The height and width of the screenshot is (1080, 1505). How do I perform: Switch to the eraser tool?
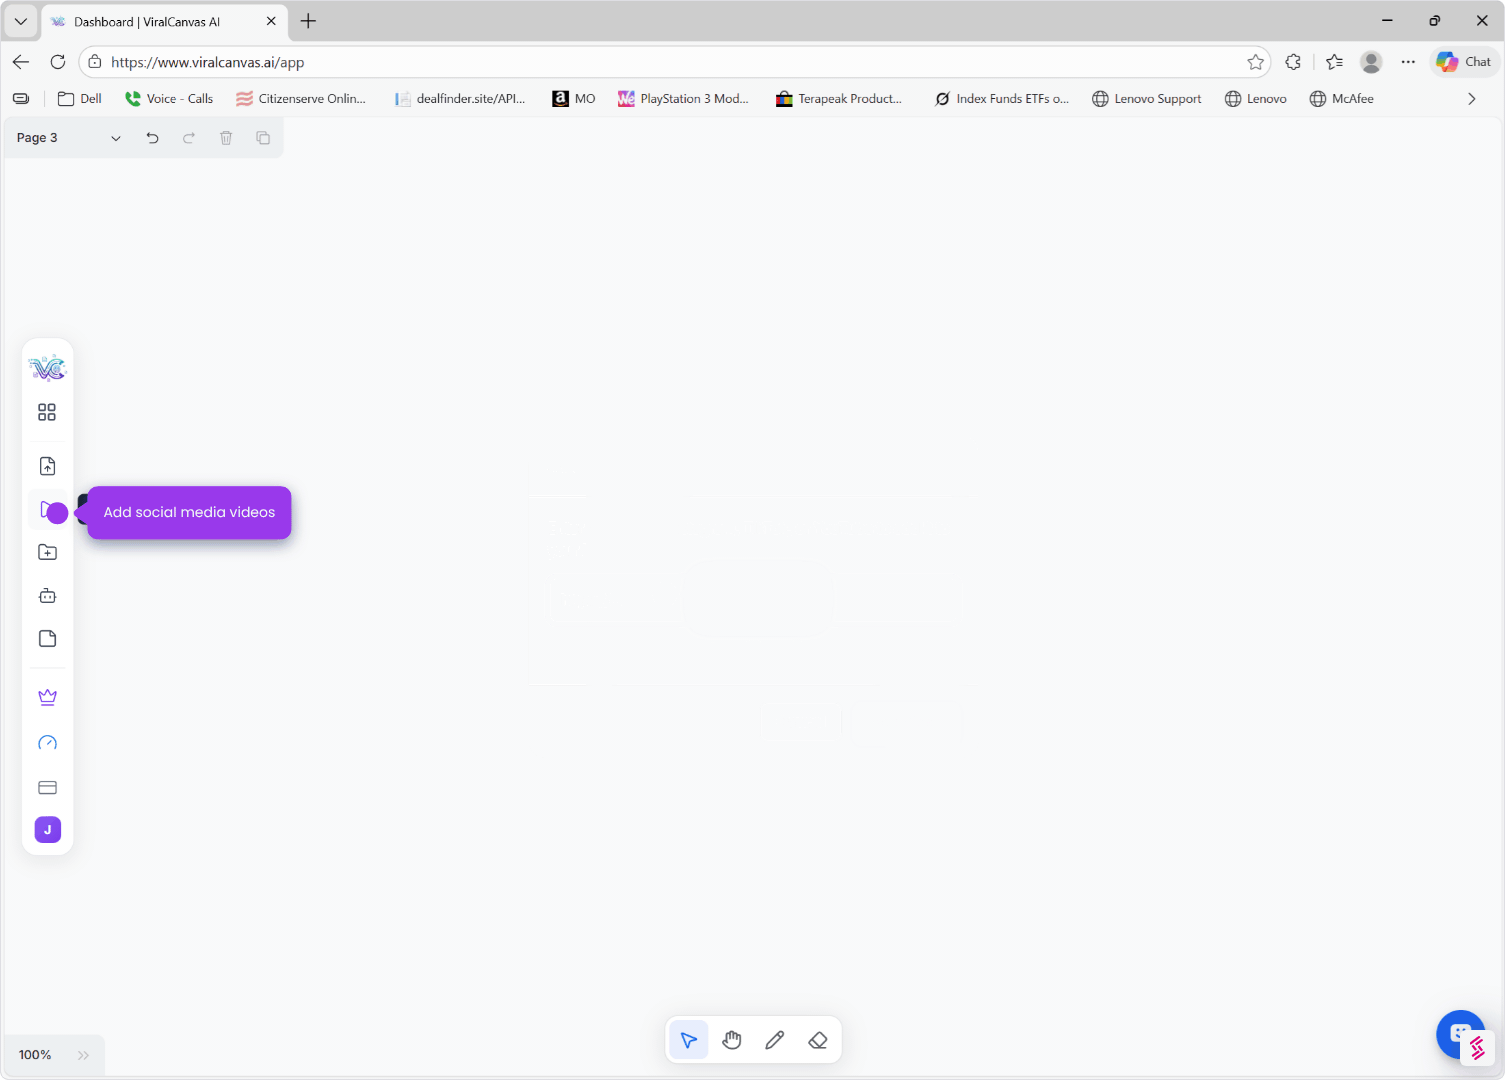point(818,1040)
